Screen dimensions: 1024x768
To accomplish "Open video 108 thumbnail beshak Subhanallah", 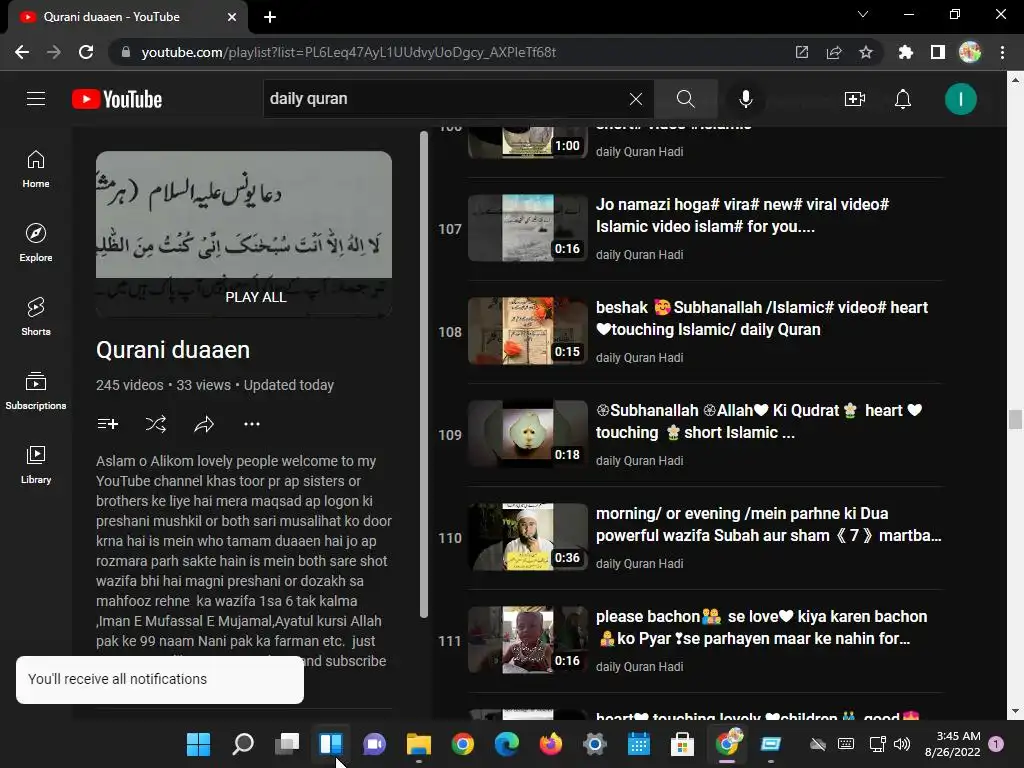I will click(528, 331).
